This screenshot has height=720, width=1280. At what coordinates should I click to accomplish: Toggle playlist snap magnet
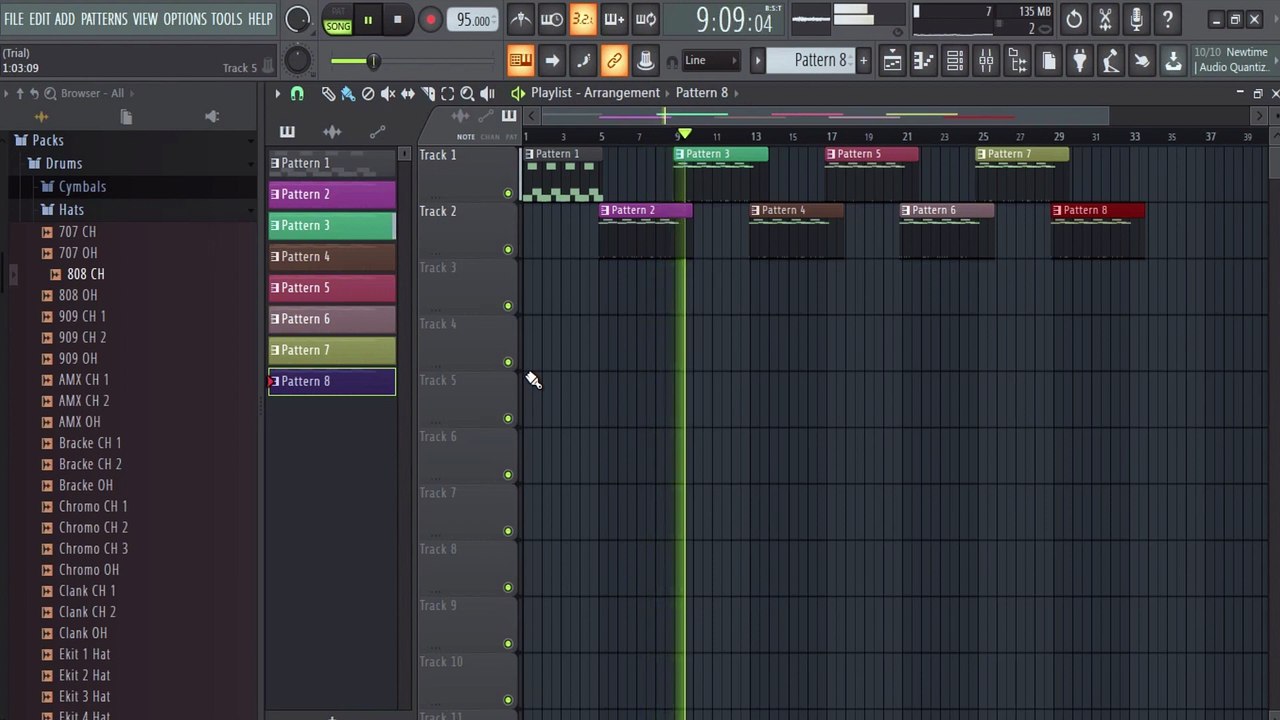point(297,93)
